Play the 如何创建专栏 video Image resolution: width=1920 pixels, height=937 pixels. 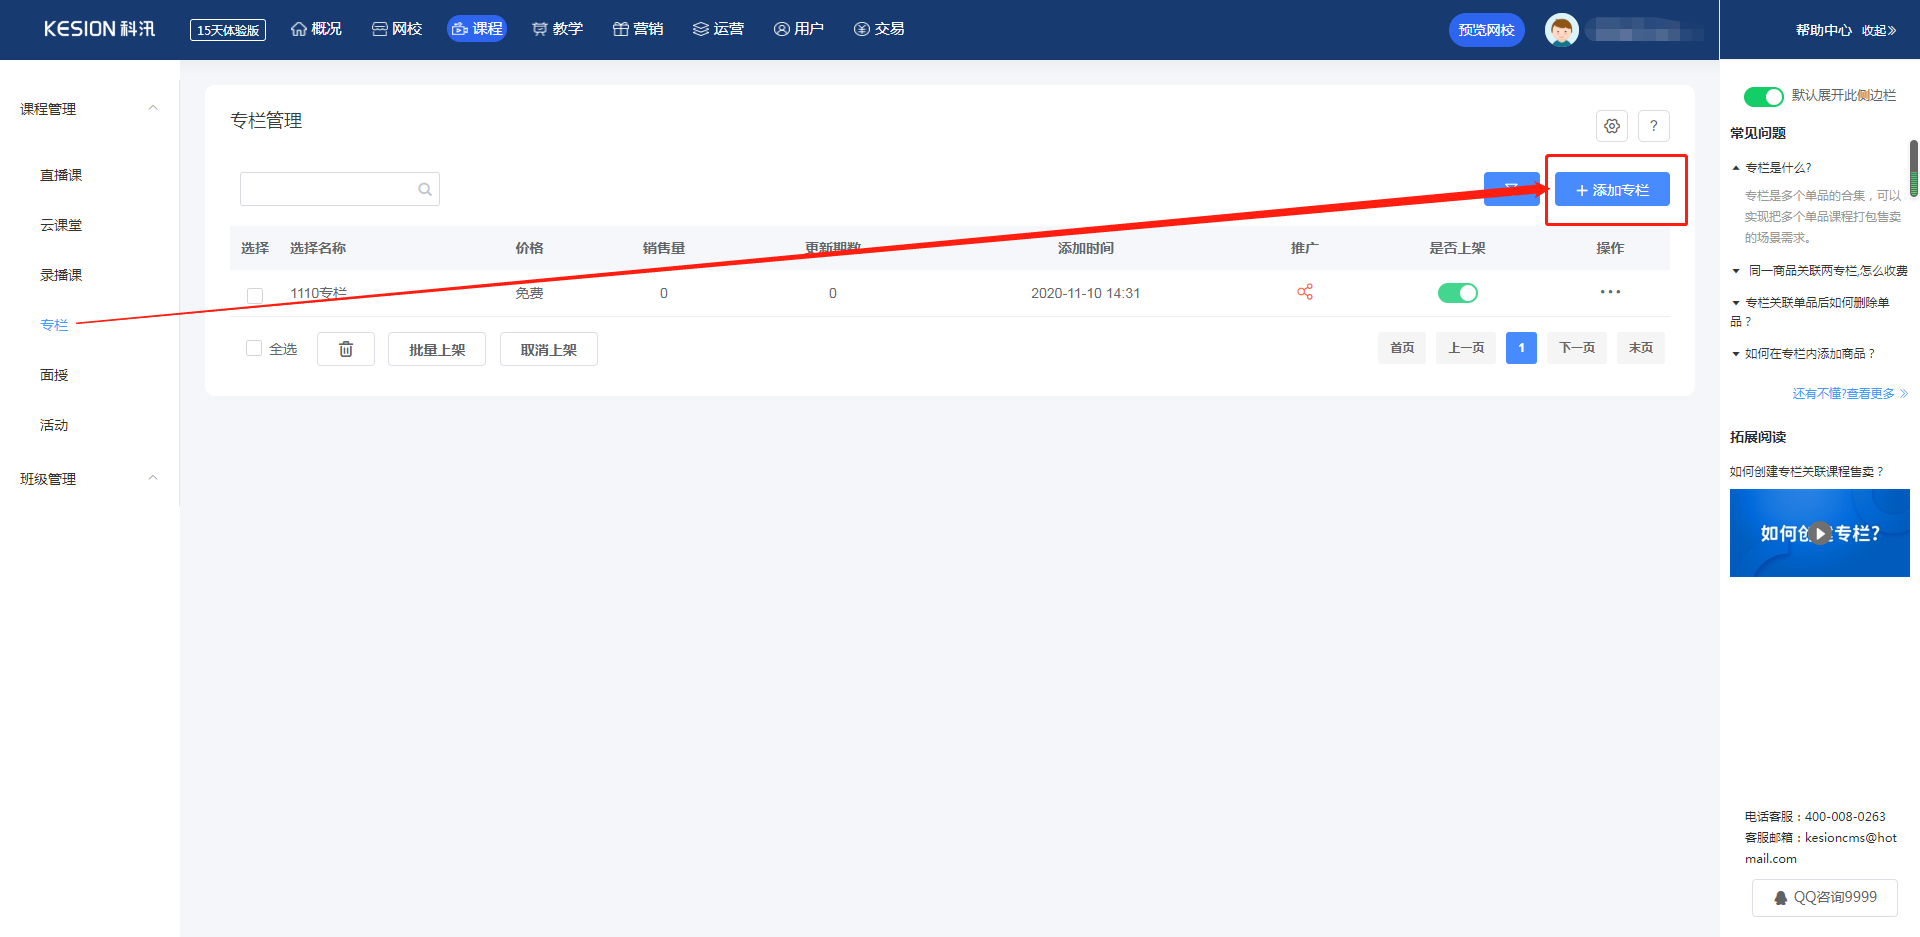pyautogui.click(x=1820, y=533)
